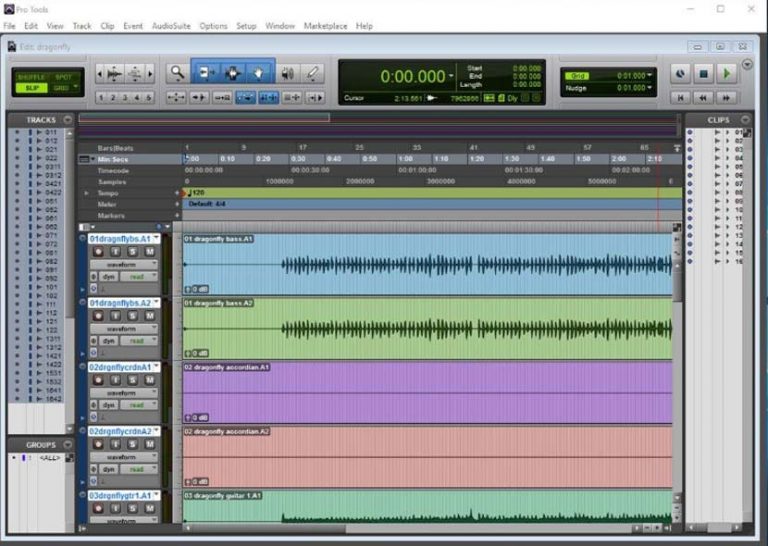The width and height of the screenshot is (768, 546).
Task: Enable Spot edit mode
Action: (x=63, y=77)
